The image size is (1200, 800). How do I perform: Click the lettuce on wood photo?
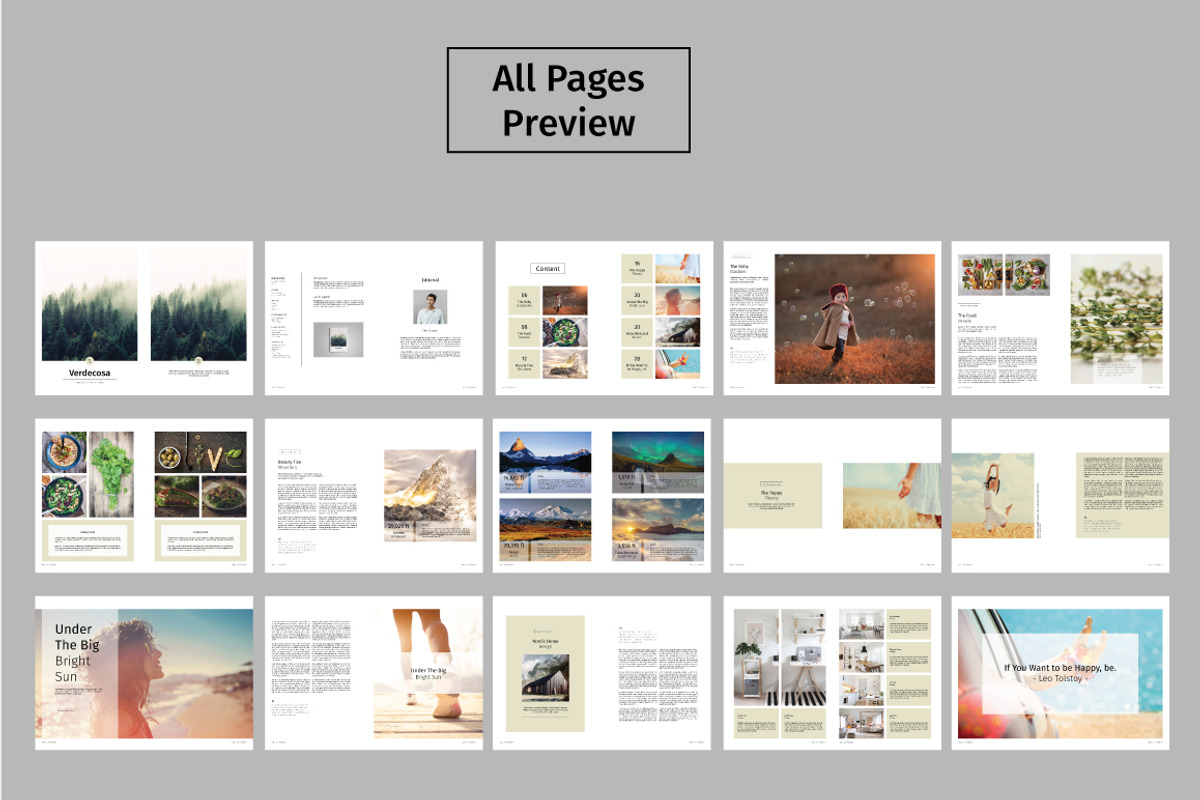110,475
